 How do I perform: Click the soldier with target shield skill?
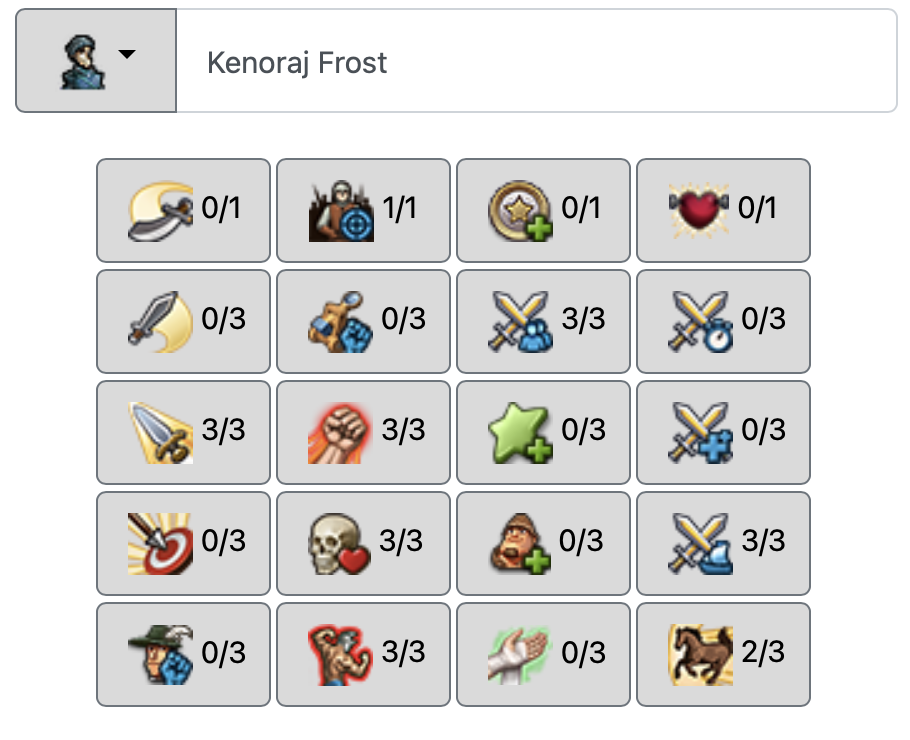coord(363,210)
